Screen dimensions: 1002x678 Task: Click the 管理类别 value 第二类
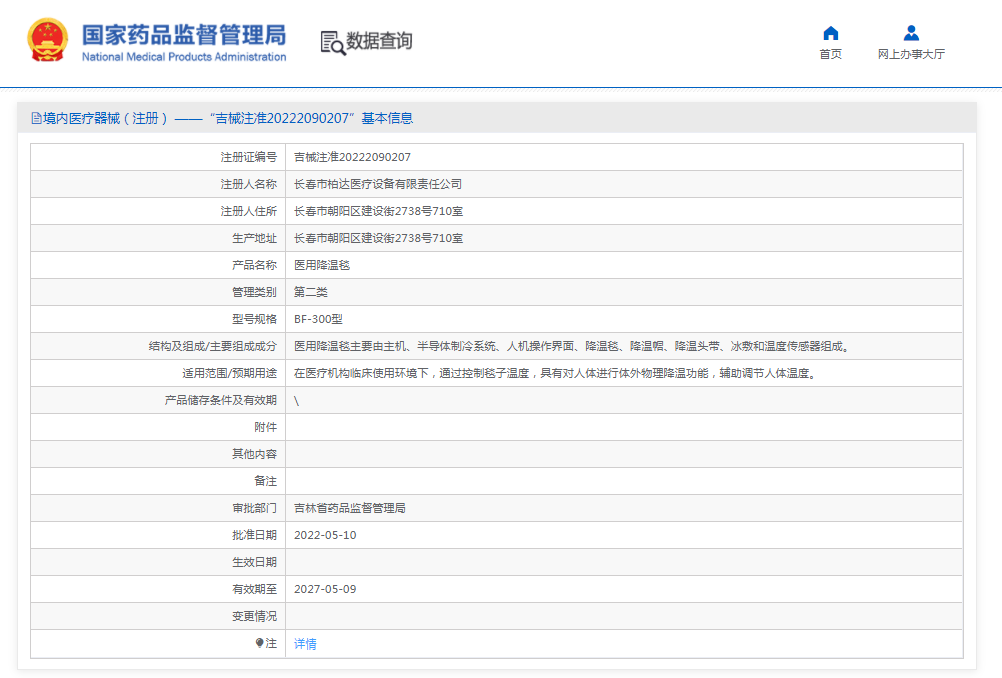click(310, 292)
